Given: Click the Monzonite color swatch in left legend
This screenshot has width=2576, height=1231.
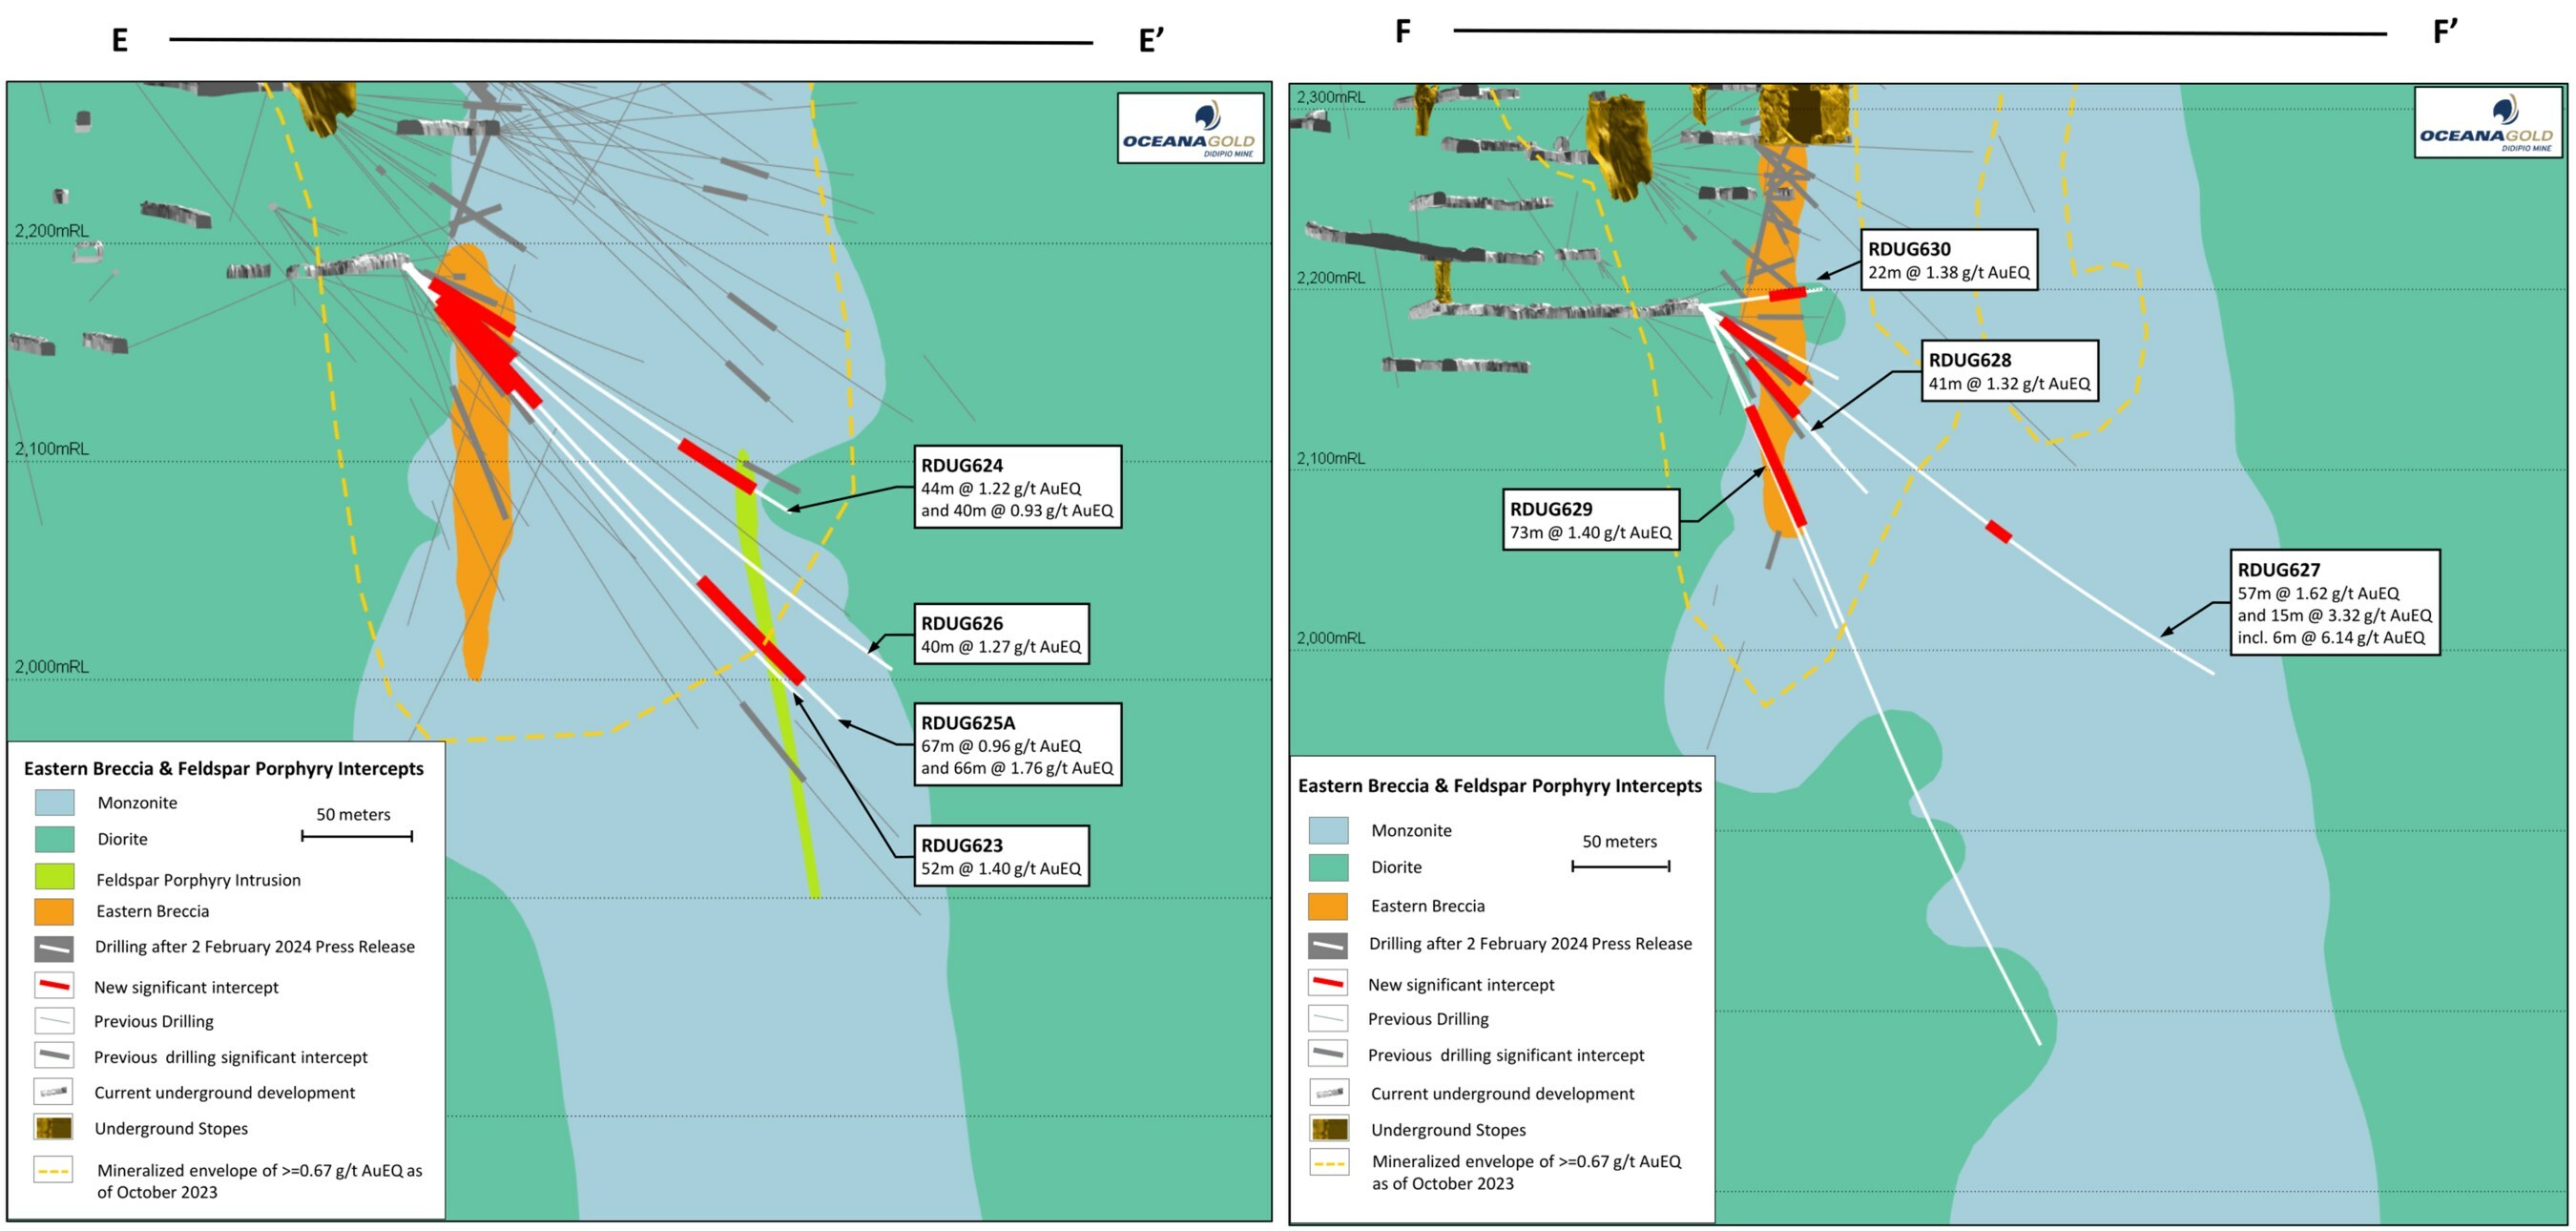Looking at the screenshot, I should (54, 802).
